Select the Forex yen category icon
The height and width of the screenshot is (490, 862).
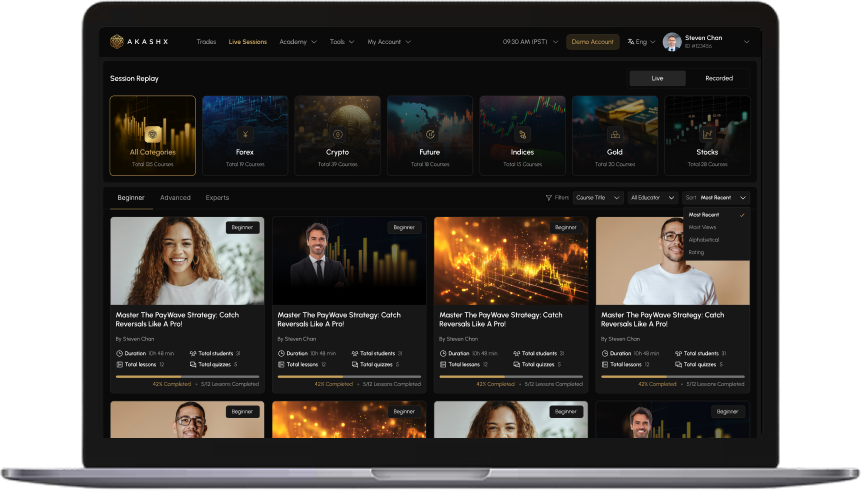click(x=245, y=134)
